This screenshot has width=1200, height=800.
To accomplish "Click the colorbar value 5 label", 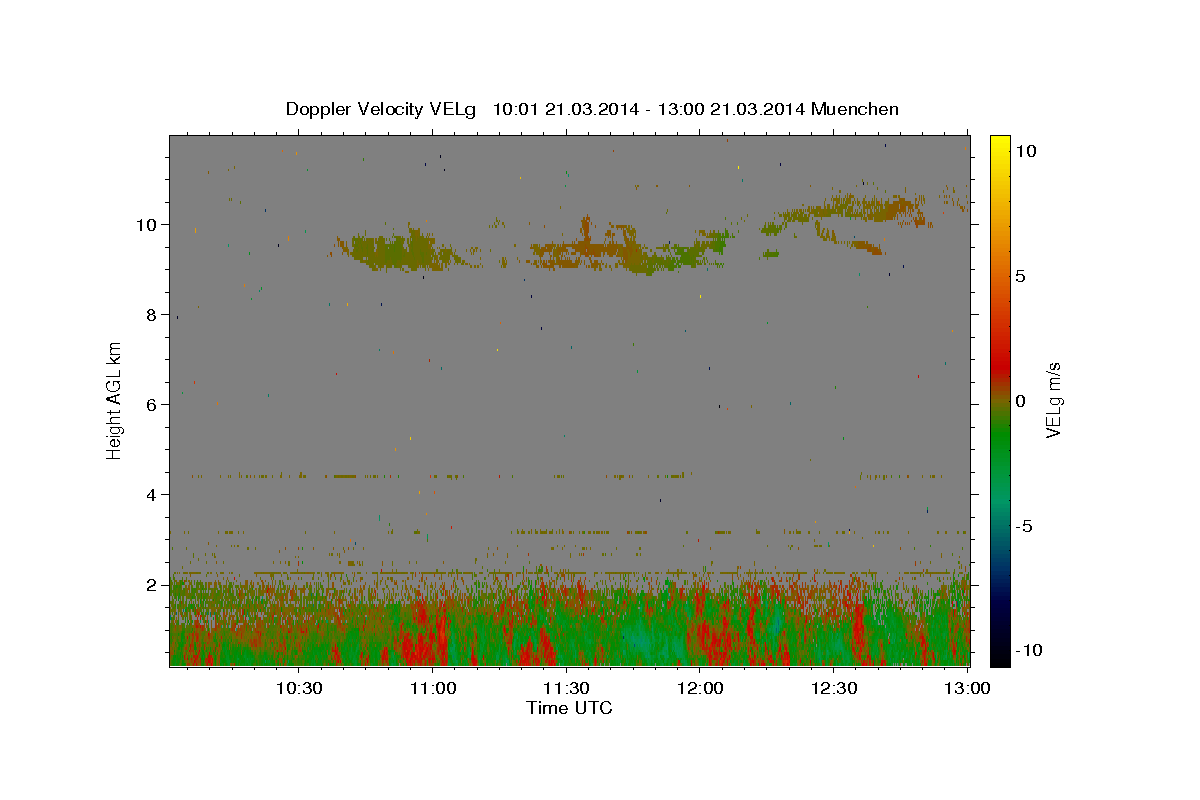I will coord(1020,276).
